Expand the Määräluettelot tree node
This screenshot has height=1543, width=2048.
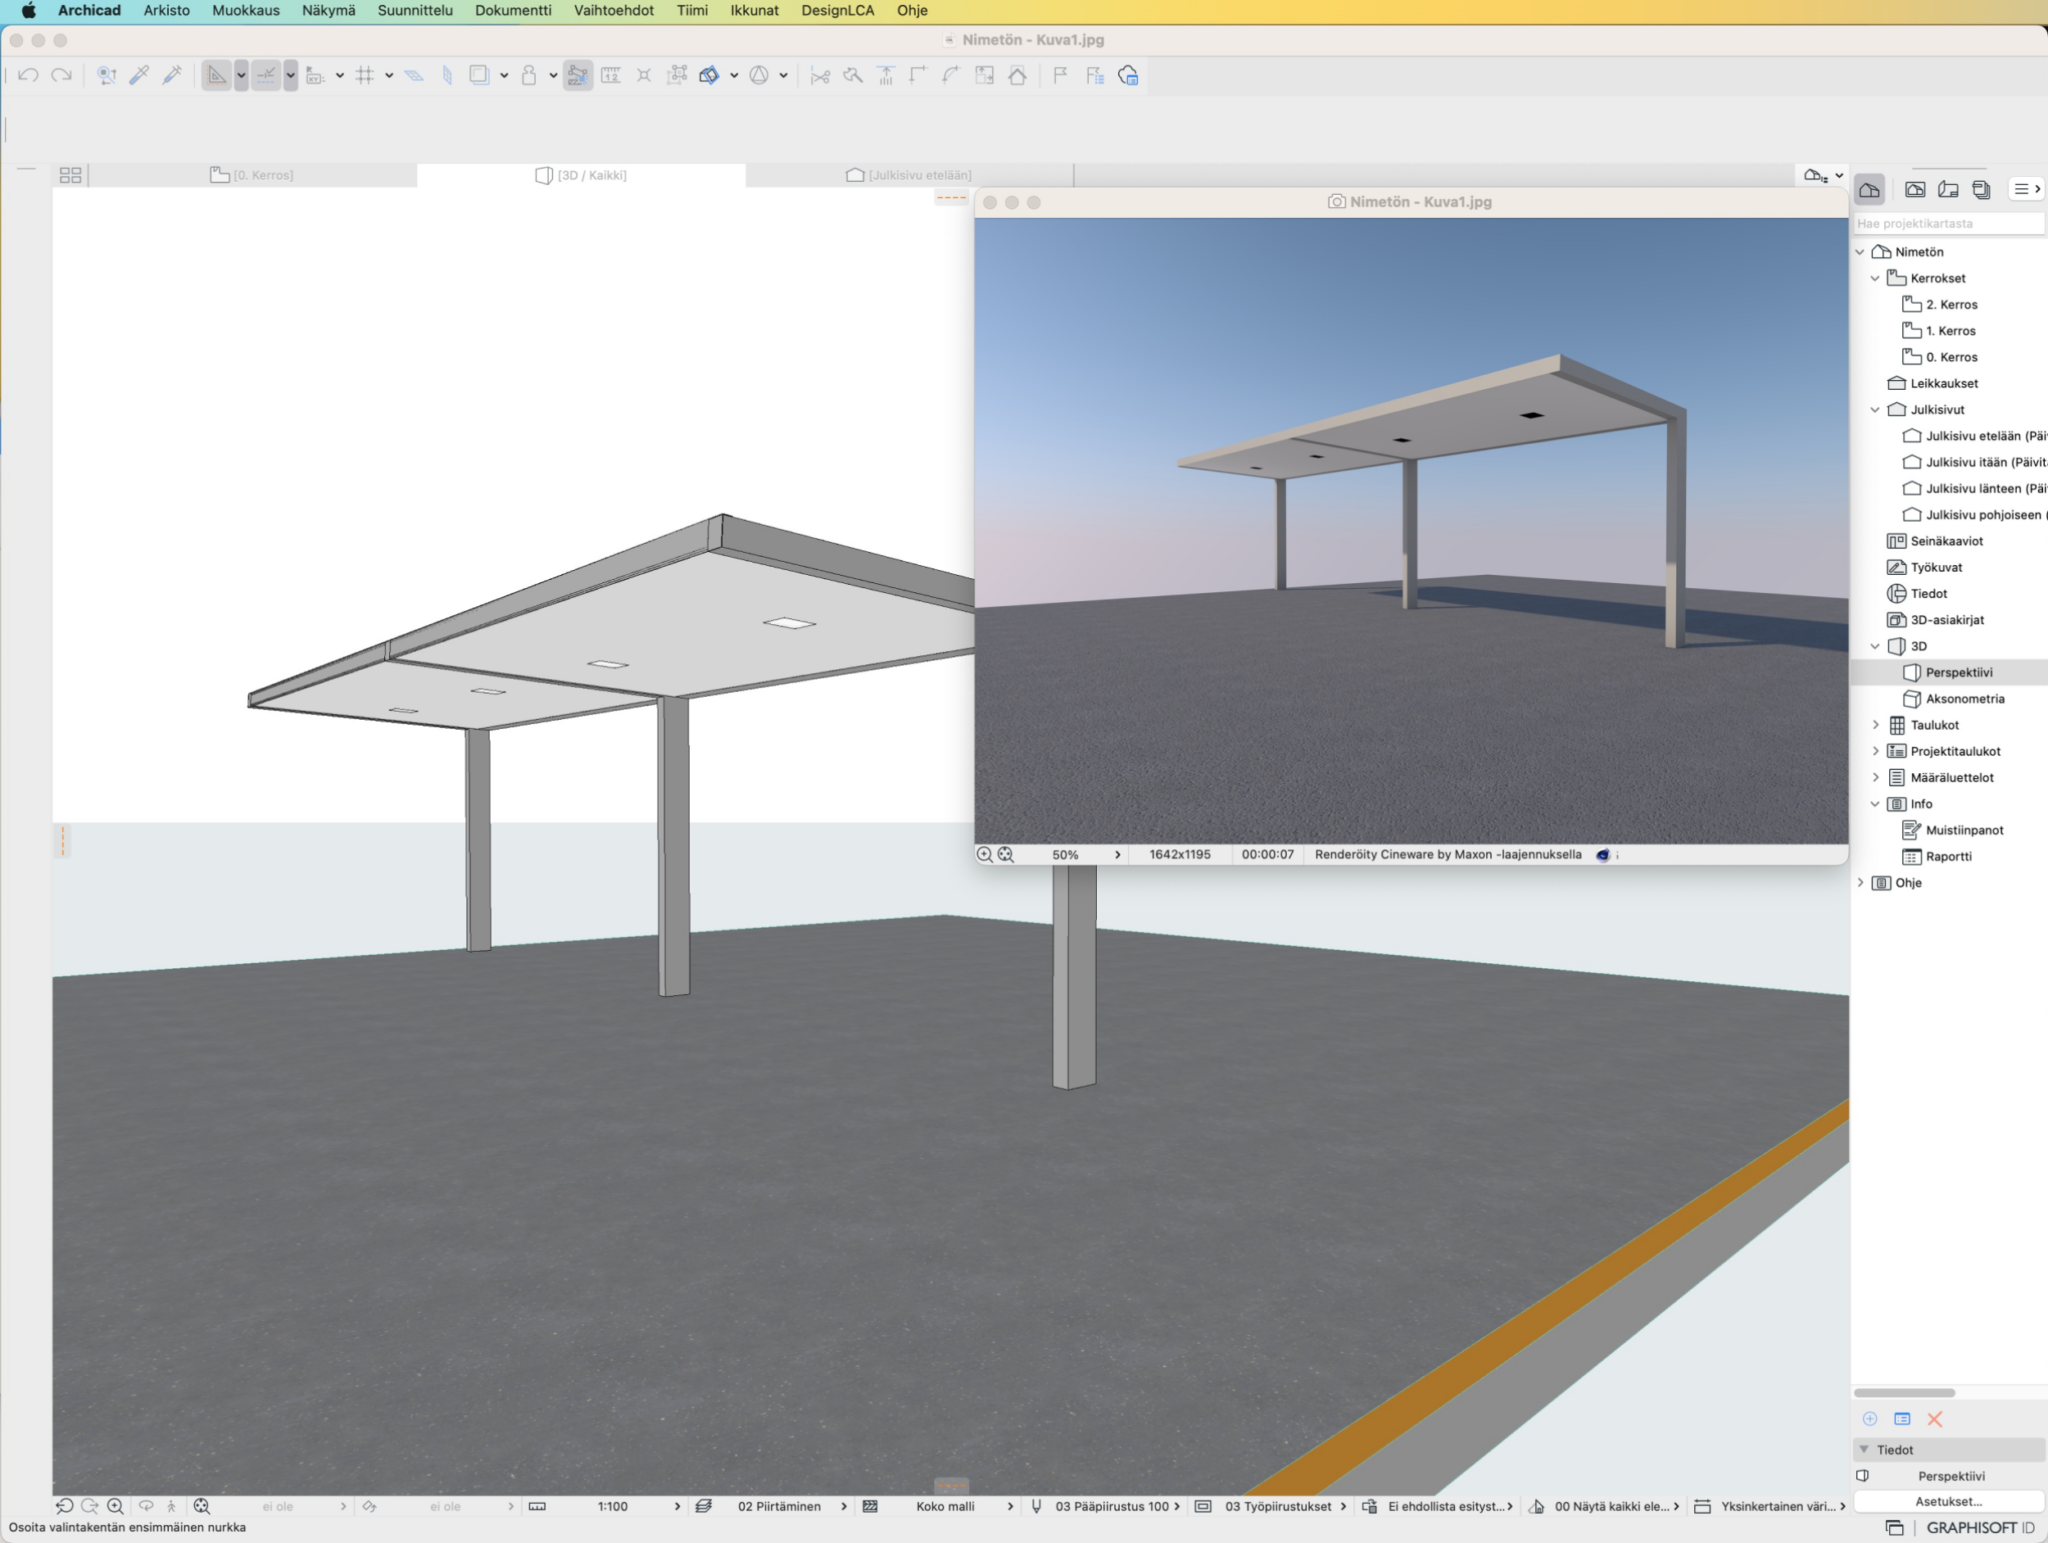point(1875,777)
